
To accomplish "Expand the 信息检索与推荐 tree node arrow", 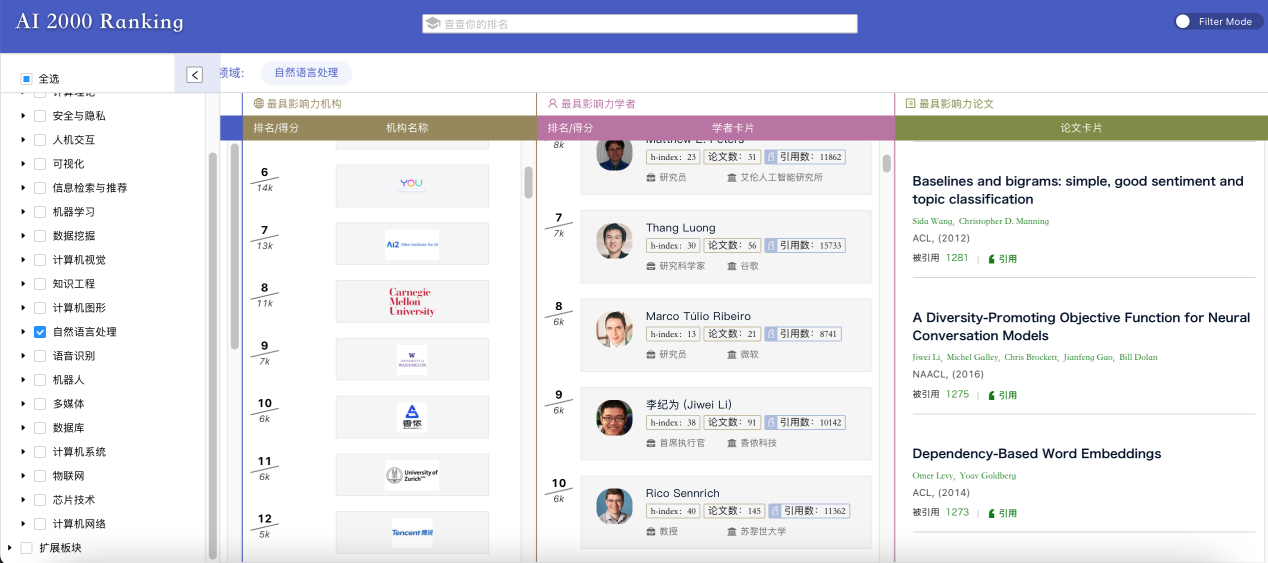I will (23, 188).
